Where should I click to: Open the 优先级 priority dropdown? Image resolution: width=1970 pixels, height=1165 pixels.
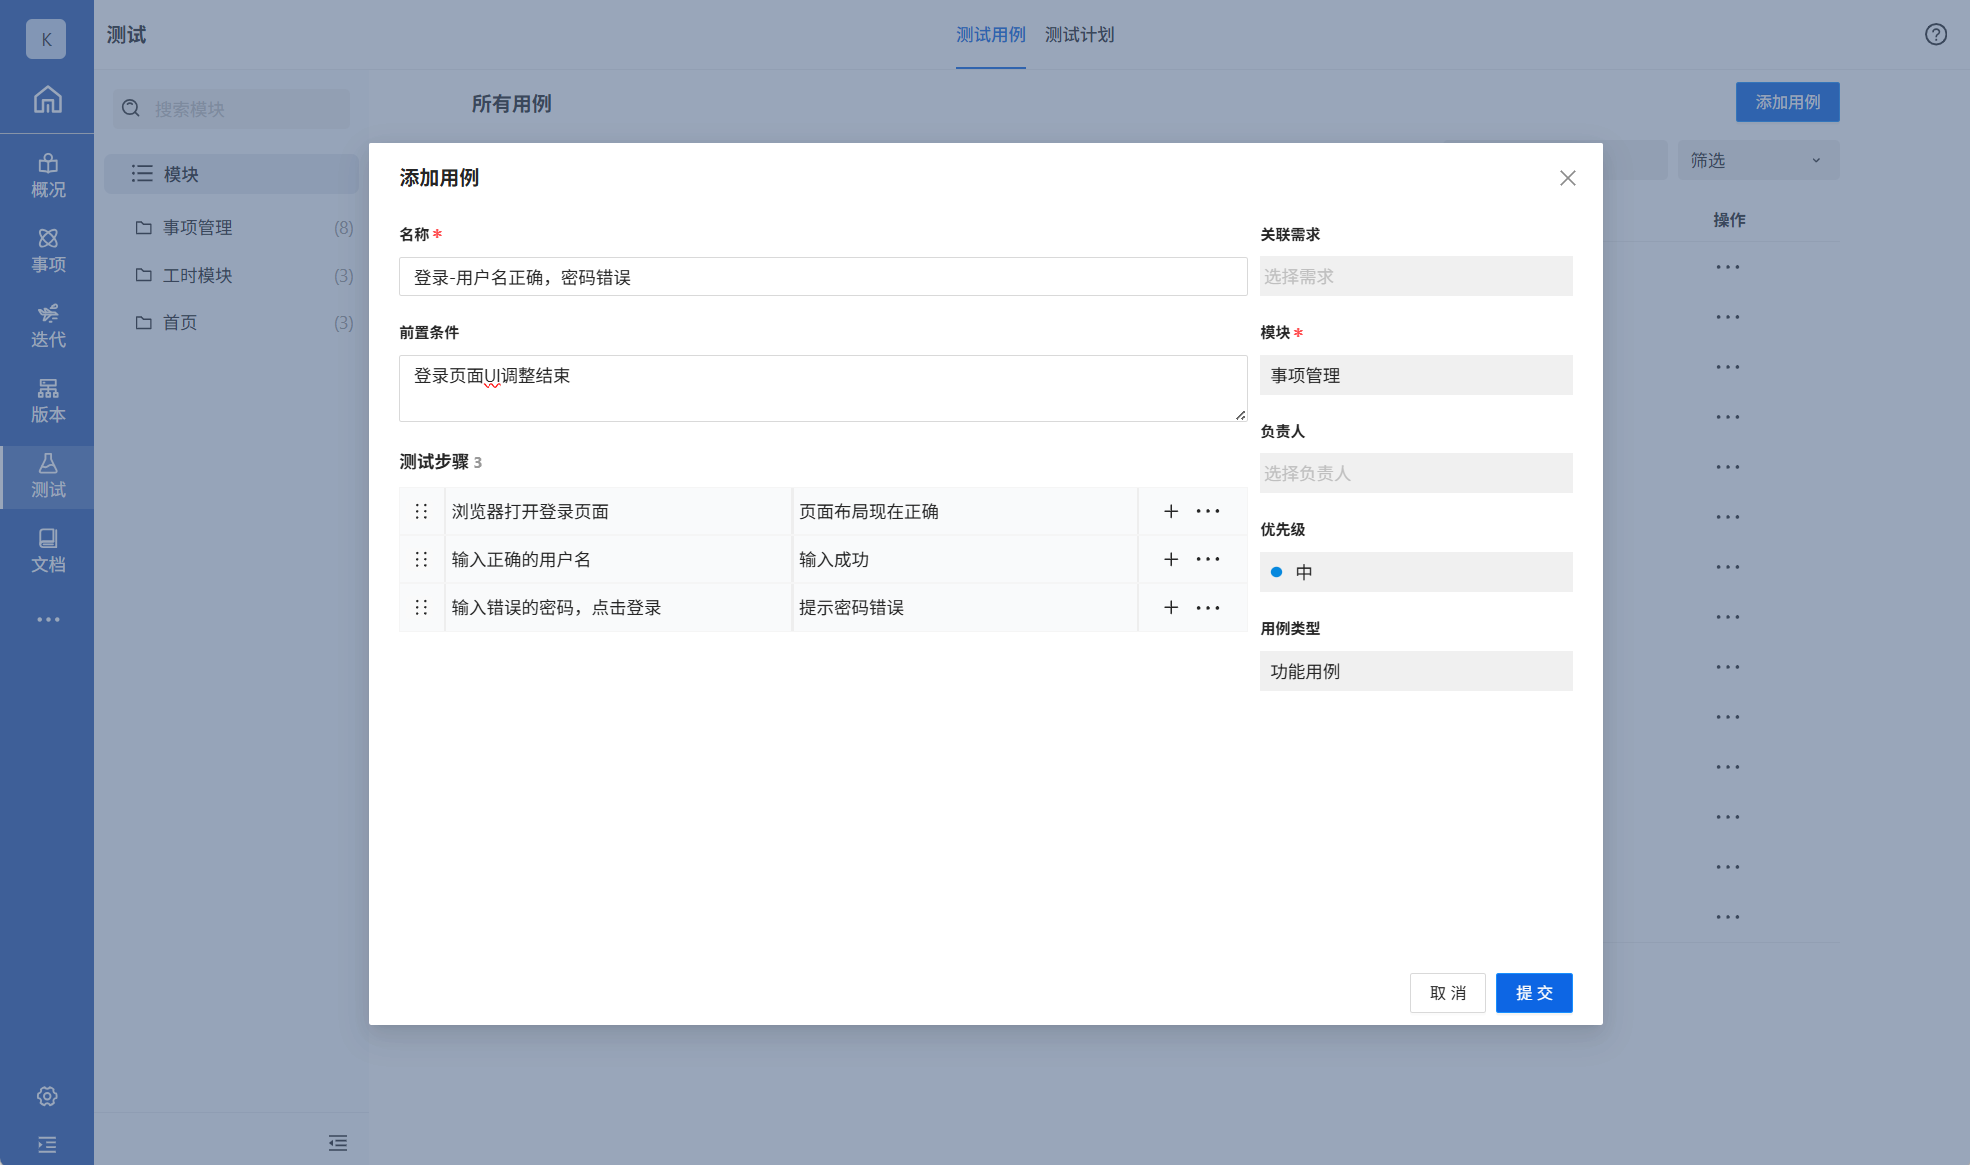[x=1415, y=572]
